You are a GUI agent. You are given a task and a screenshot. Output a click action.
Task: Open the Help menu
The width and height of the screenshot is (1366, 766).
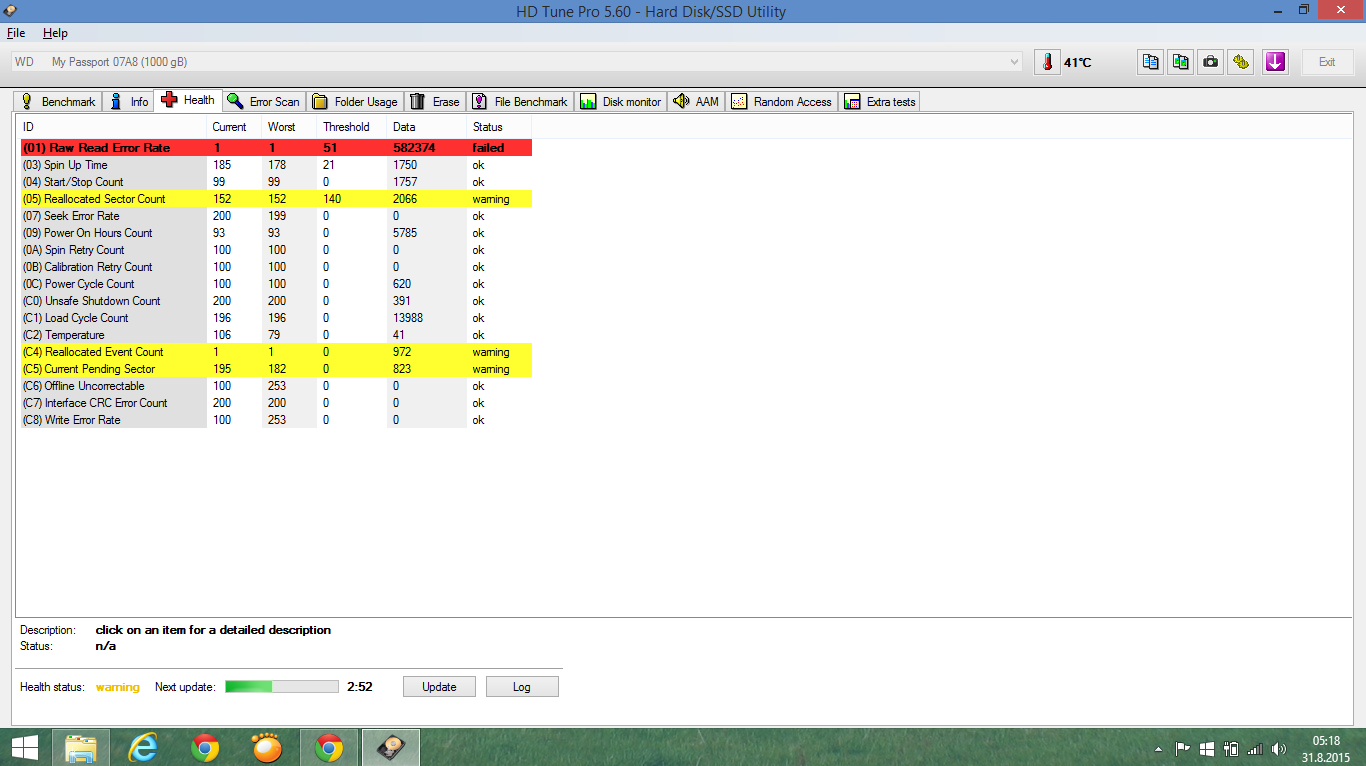pos(55,33)
